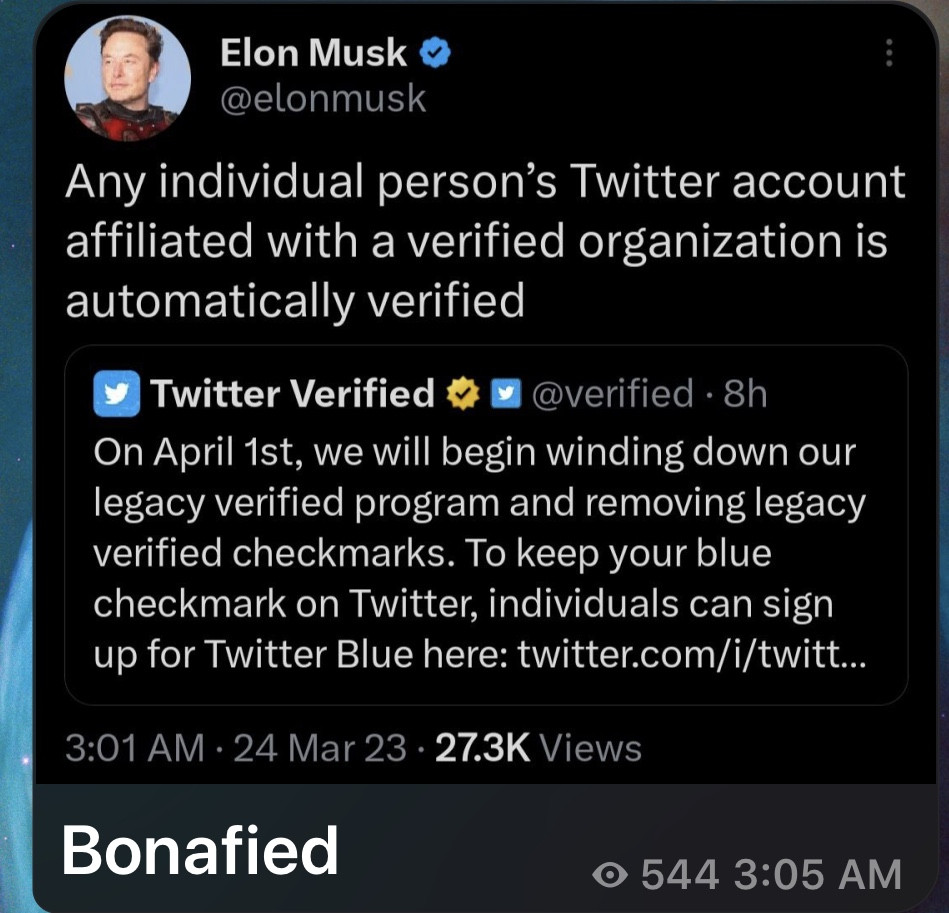
Task: Click the "3:01 AM" tweet timestamp
Action: (x=134, y=747)
